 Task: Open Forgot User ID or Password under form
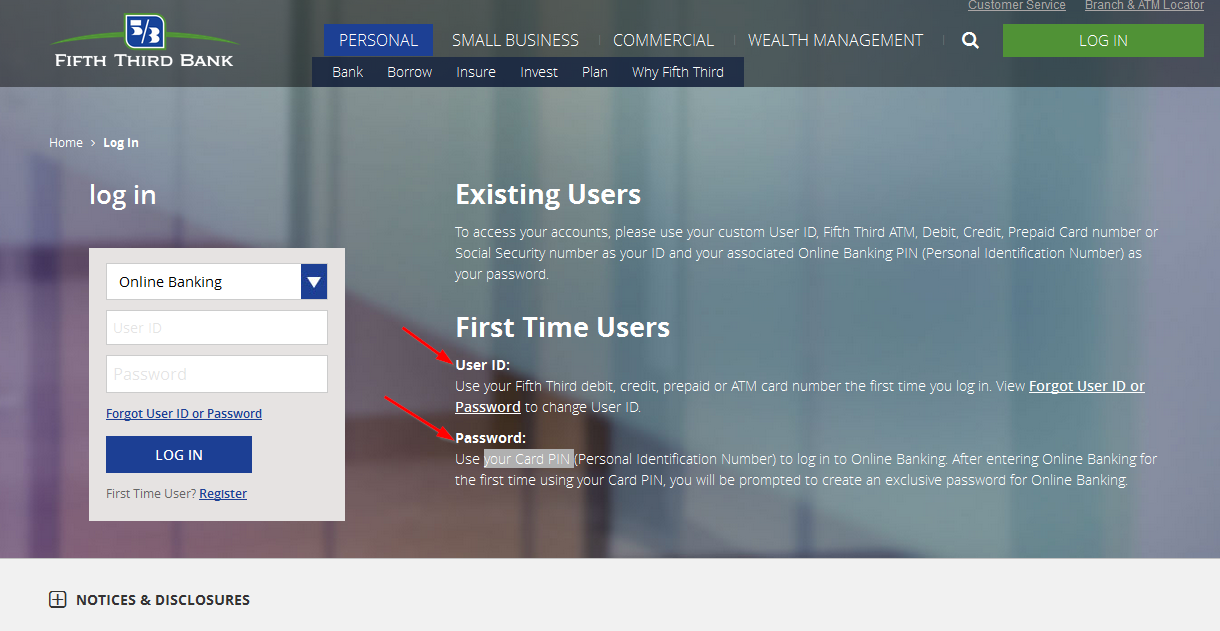click(x=184, y=414)
